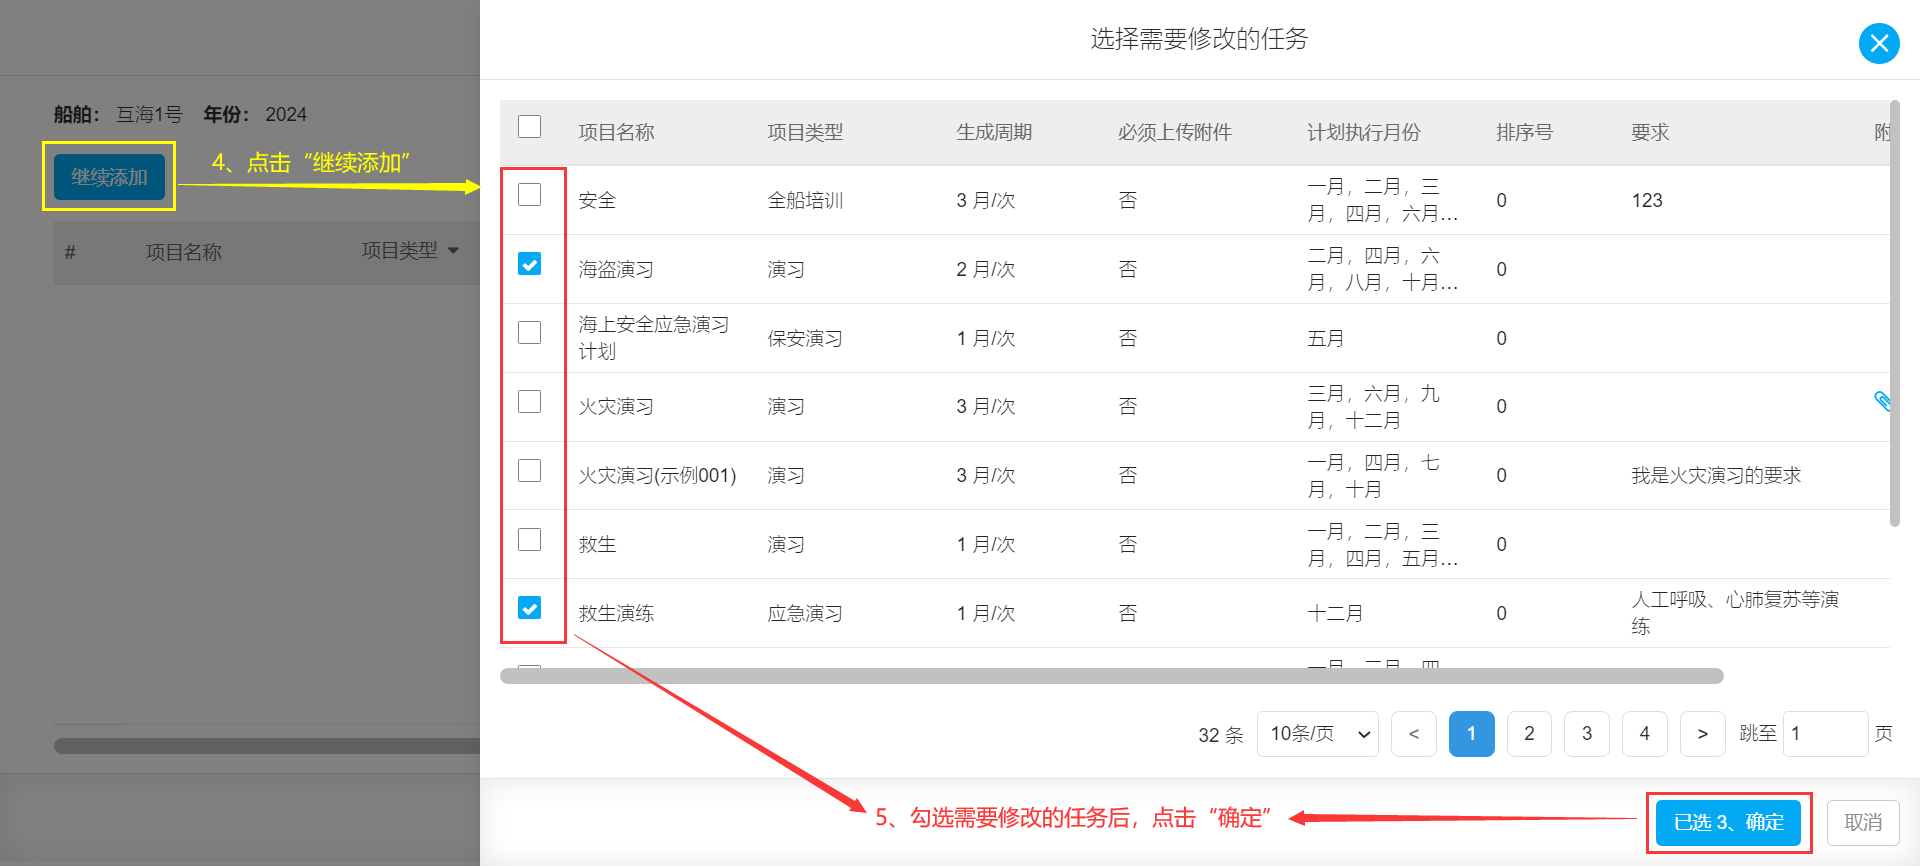Toggle the select-all checkbox in table header

[x=529, y=126]
